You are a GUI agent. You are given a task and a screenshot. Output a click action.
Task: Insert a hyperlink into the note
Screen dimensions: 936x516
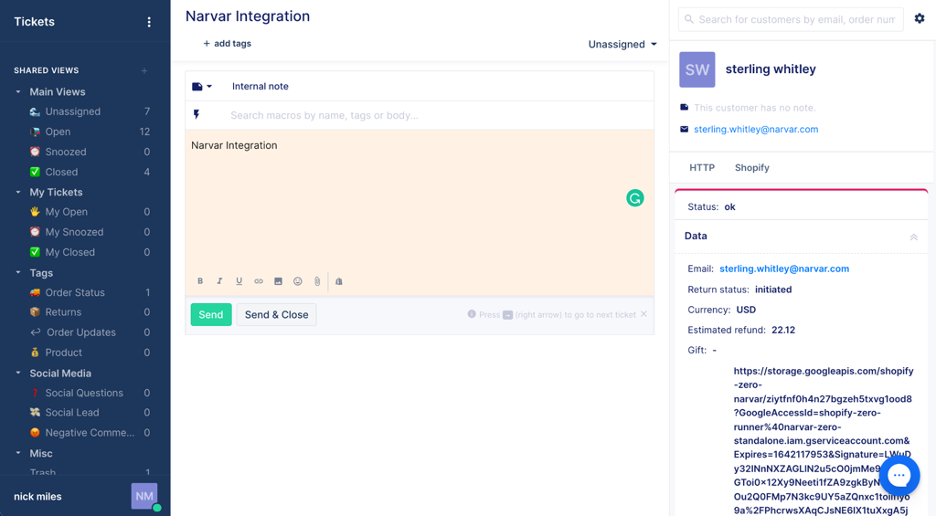(258, 281)
